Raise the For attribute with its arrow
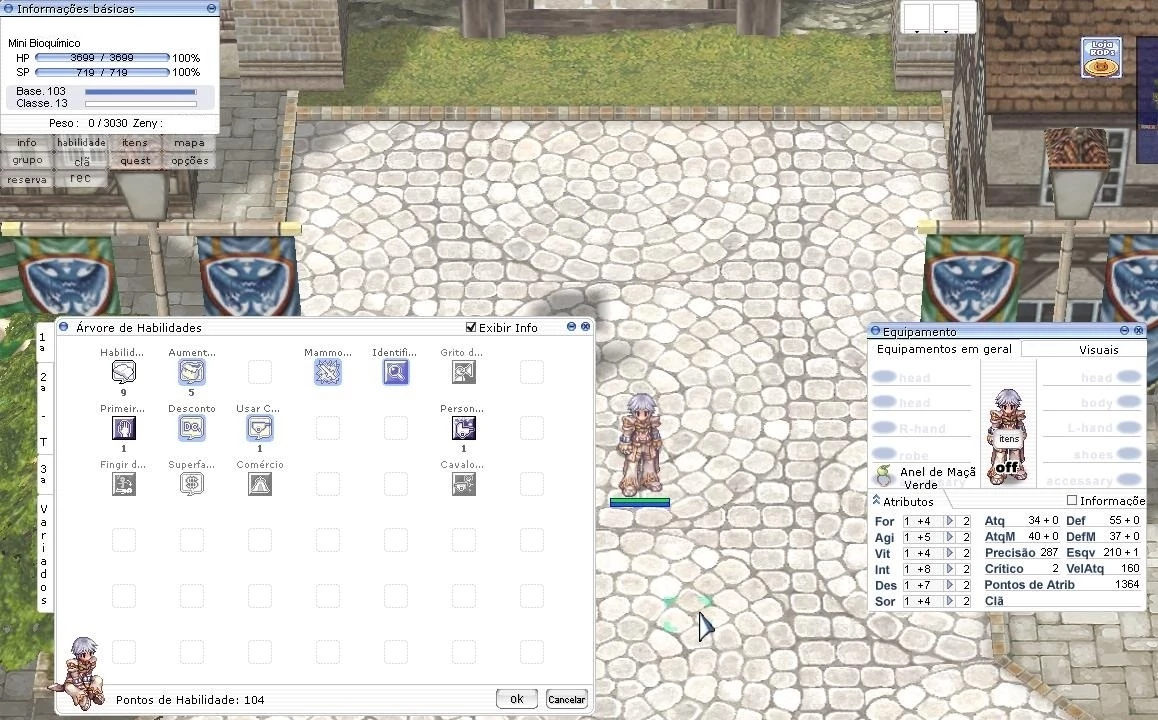 950,521
